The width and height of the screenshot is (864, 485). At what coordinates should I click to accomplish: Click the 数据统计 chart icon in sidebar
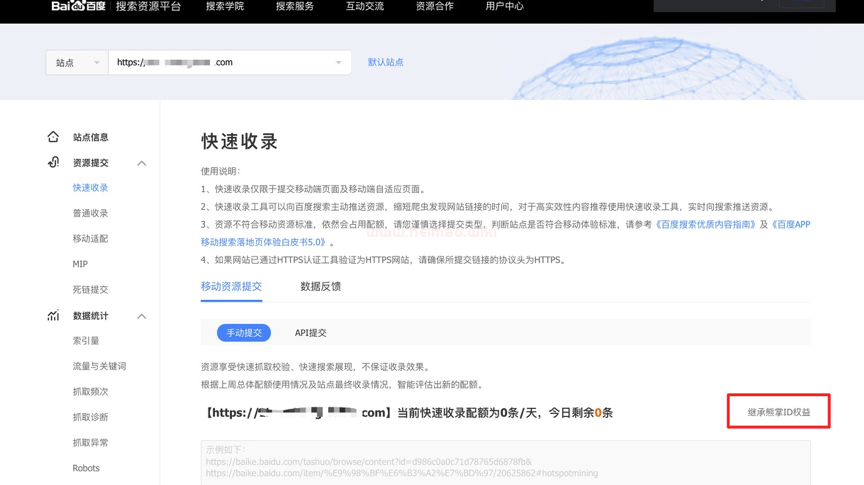pos(53,316)
